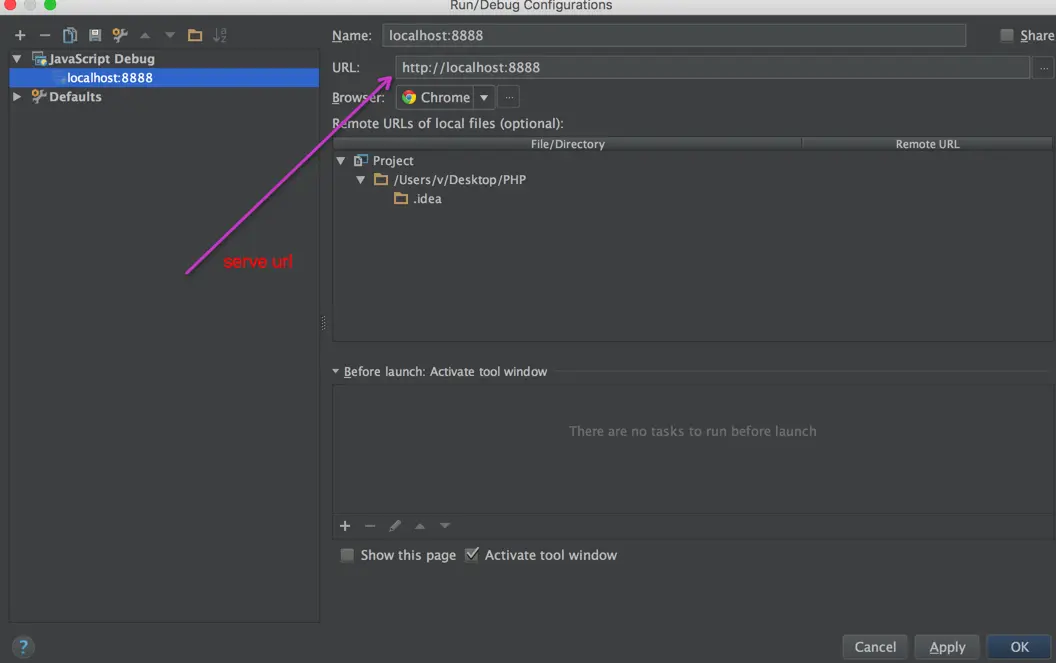1056x663 pixels.
Task: Collapse the Before launch section
Action: click(335, 371)
